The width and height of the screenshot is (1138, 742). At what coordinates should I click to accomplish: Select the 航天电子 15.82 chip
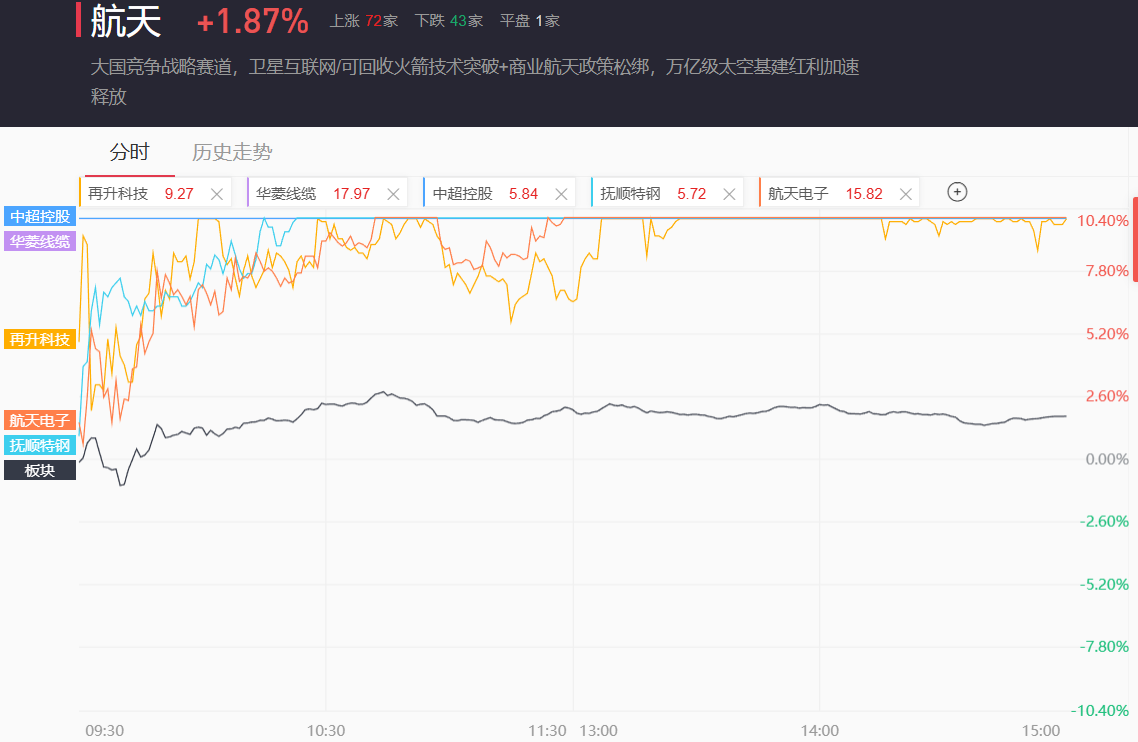(x=799, y=194)
